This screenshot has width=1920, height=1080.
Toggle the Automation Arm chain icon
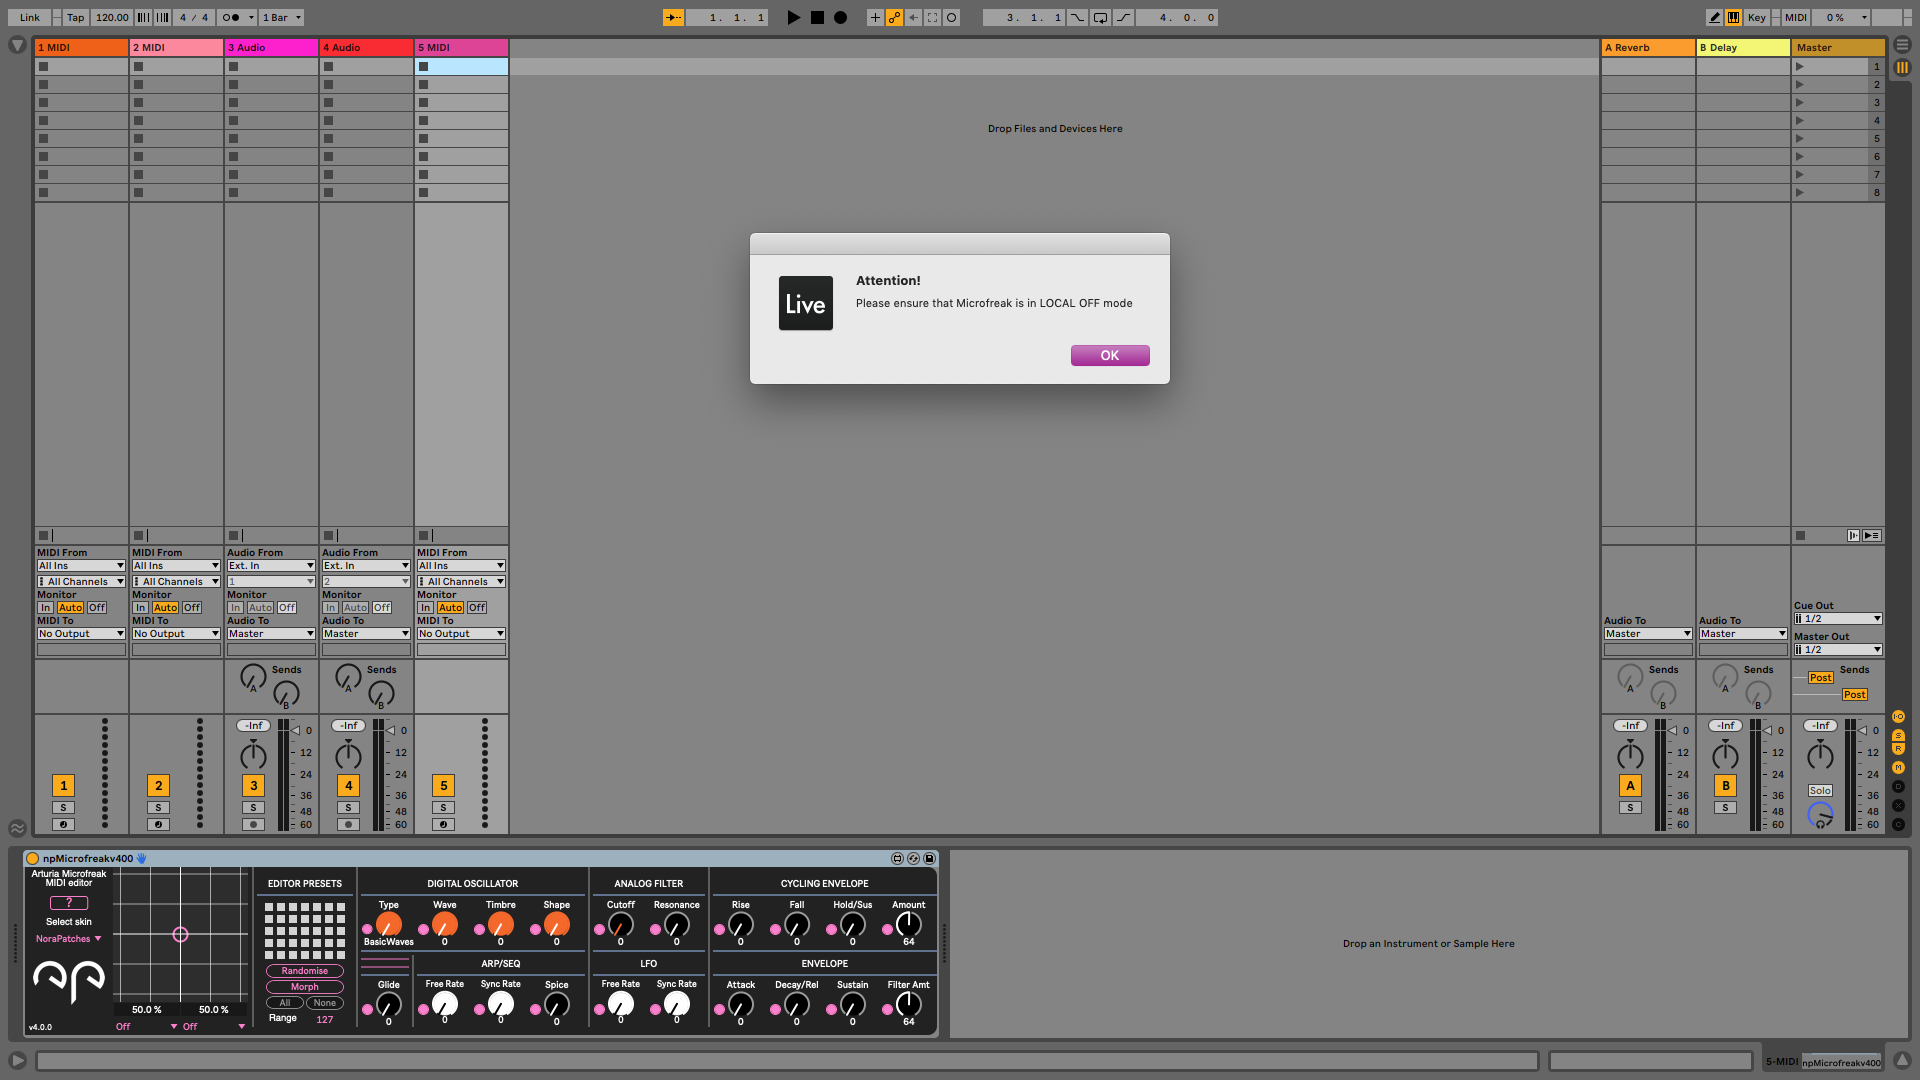[x=894, y=17]
